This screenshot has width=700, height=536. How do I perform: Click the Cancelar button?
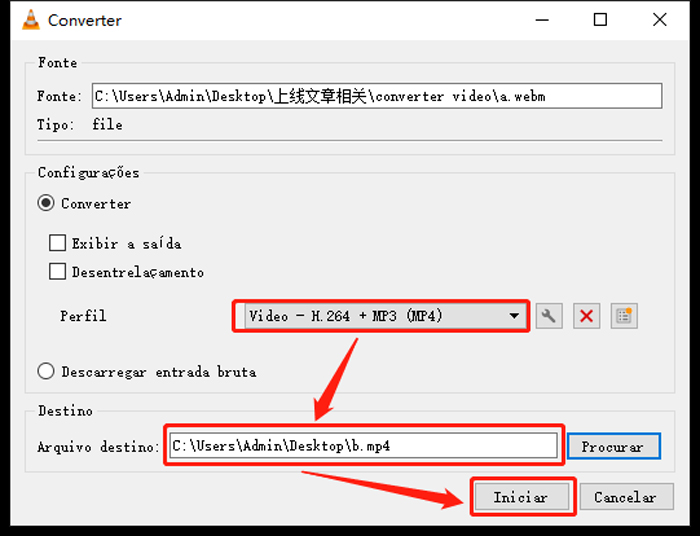[626, 497]
